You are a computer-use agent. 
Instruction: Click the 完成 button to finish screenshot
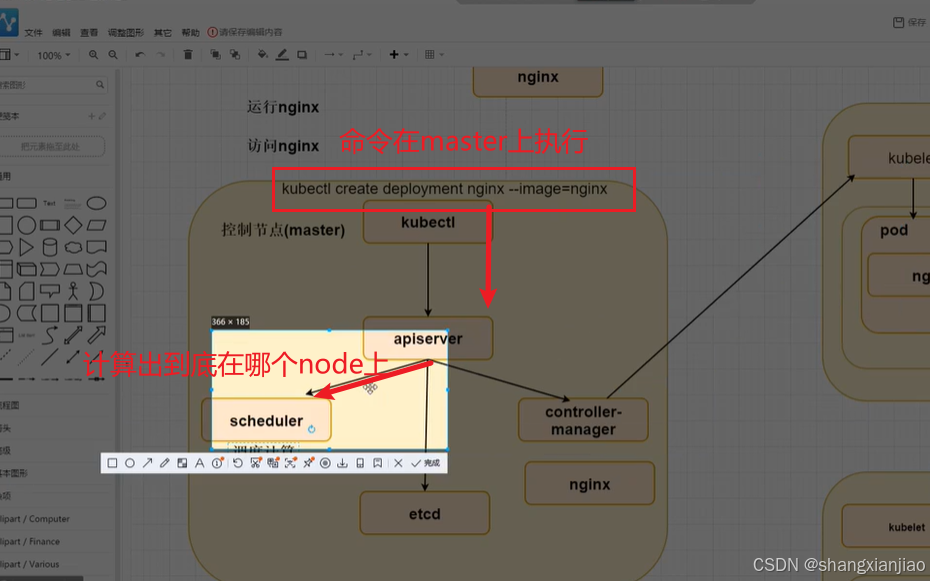[x=426, y=463]
